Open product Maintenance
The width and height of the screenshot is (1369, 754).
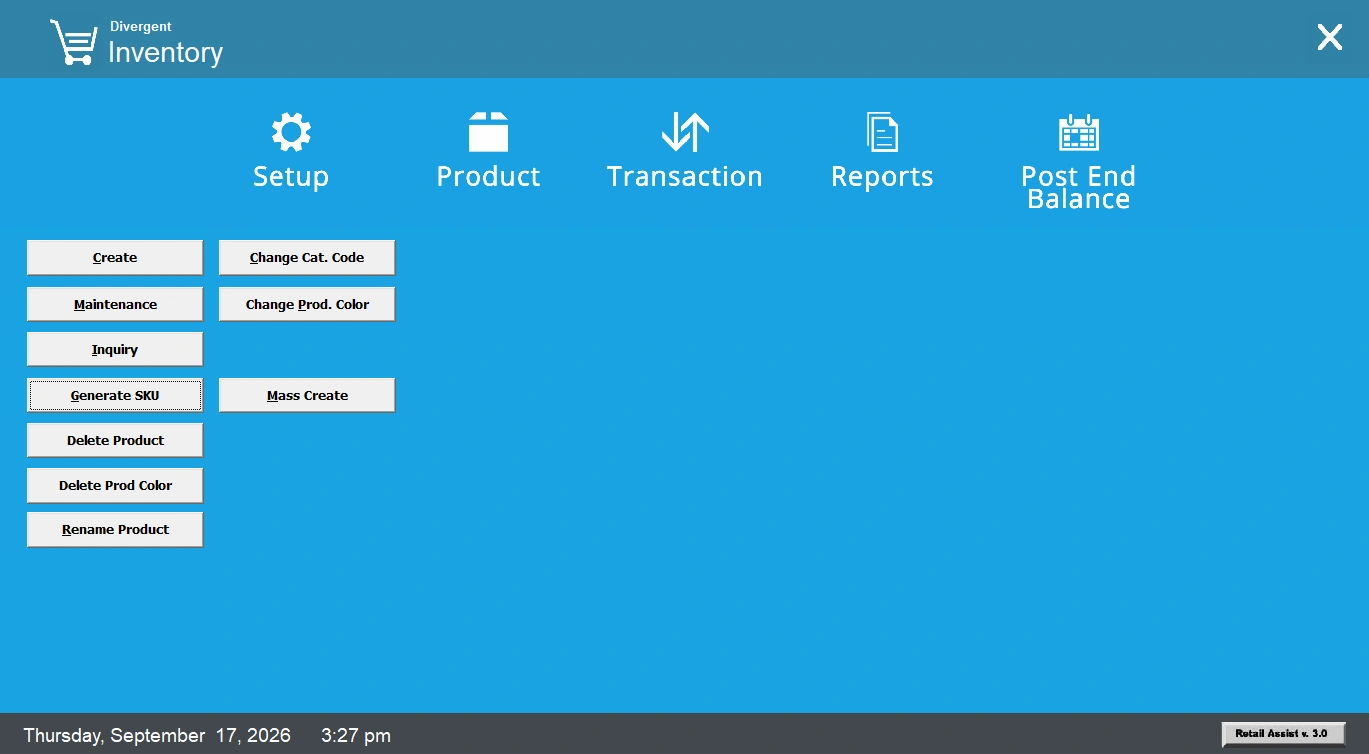tap(115, 304)
